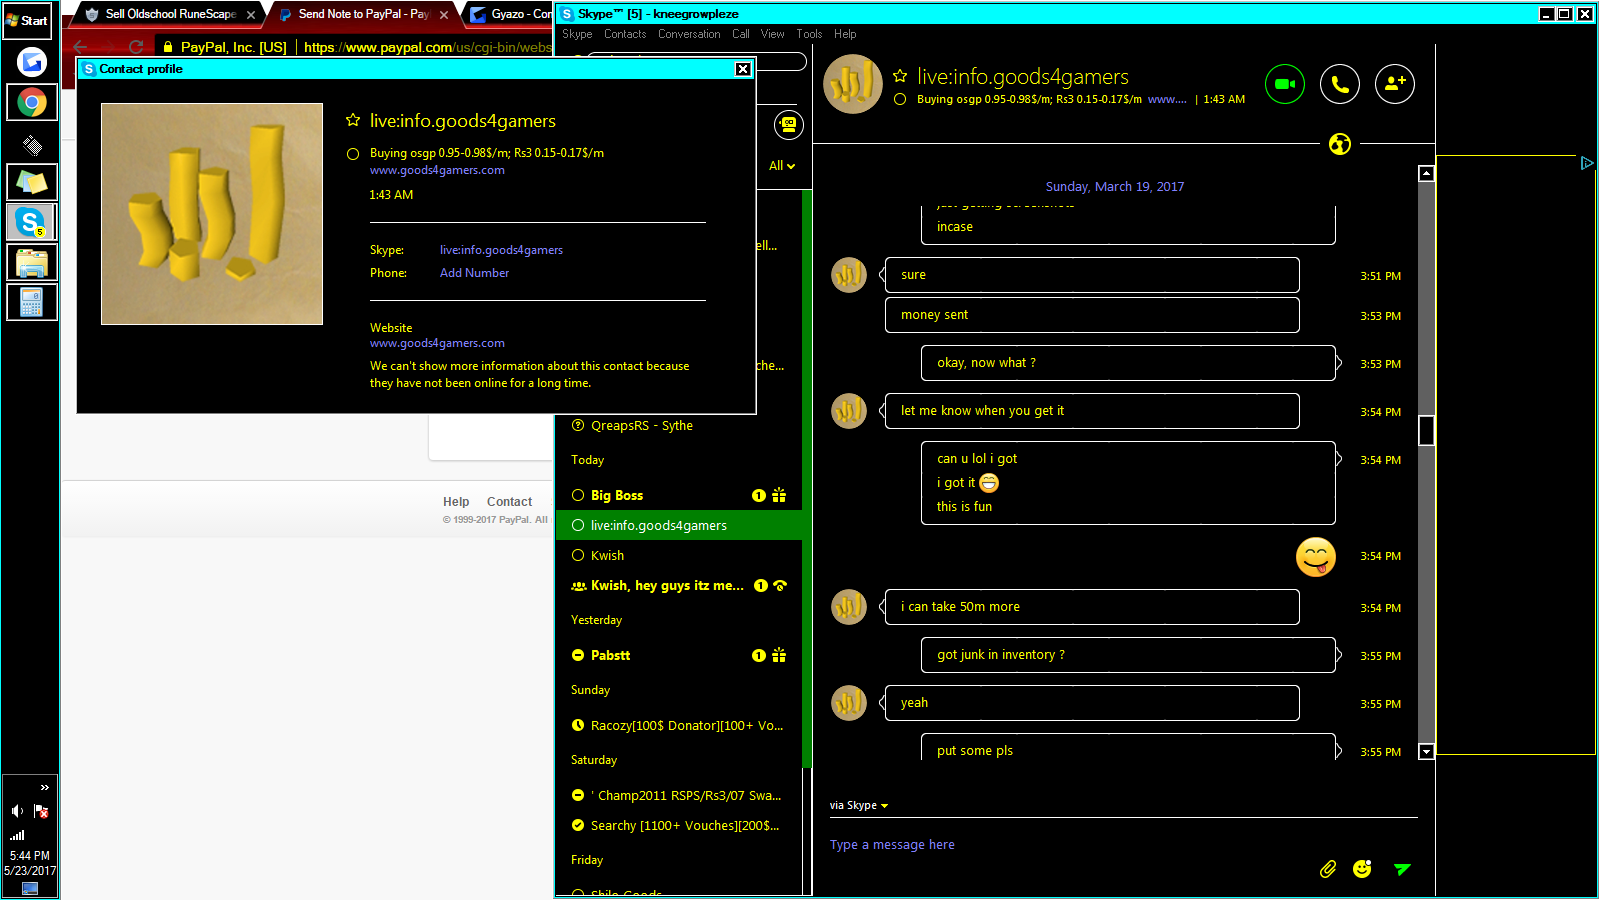Open the Searchy [1100+ Vouches] conversation

[x=680, y=825]
